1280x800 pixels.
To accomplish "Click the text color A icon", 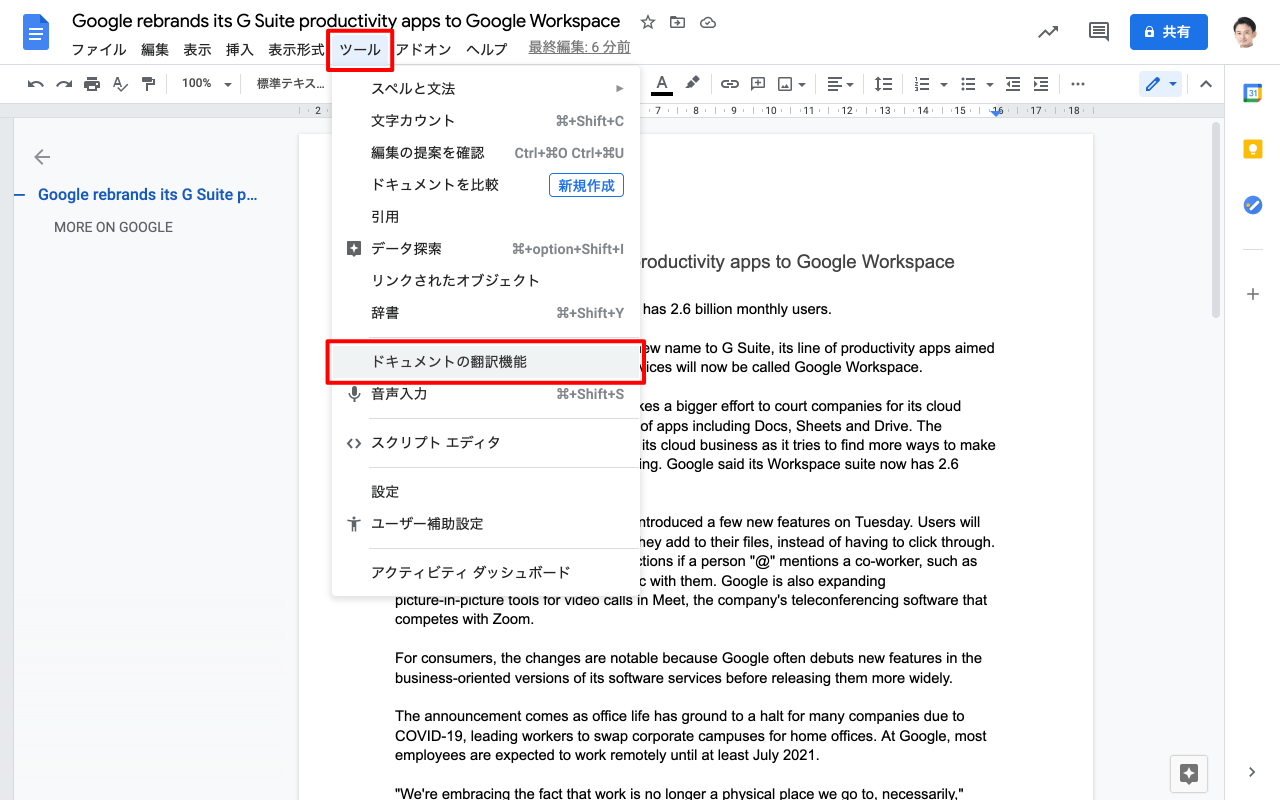I will point(661,84).
